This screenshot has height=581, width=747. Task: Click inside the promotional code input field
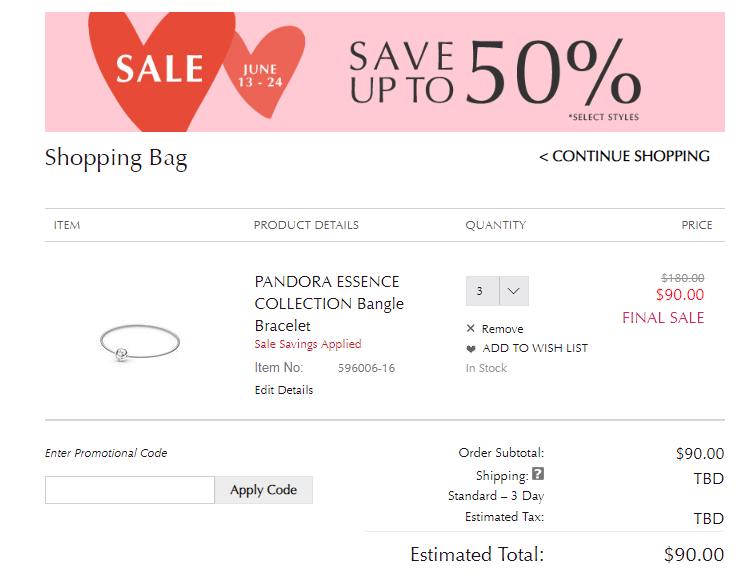click(130, 490)
